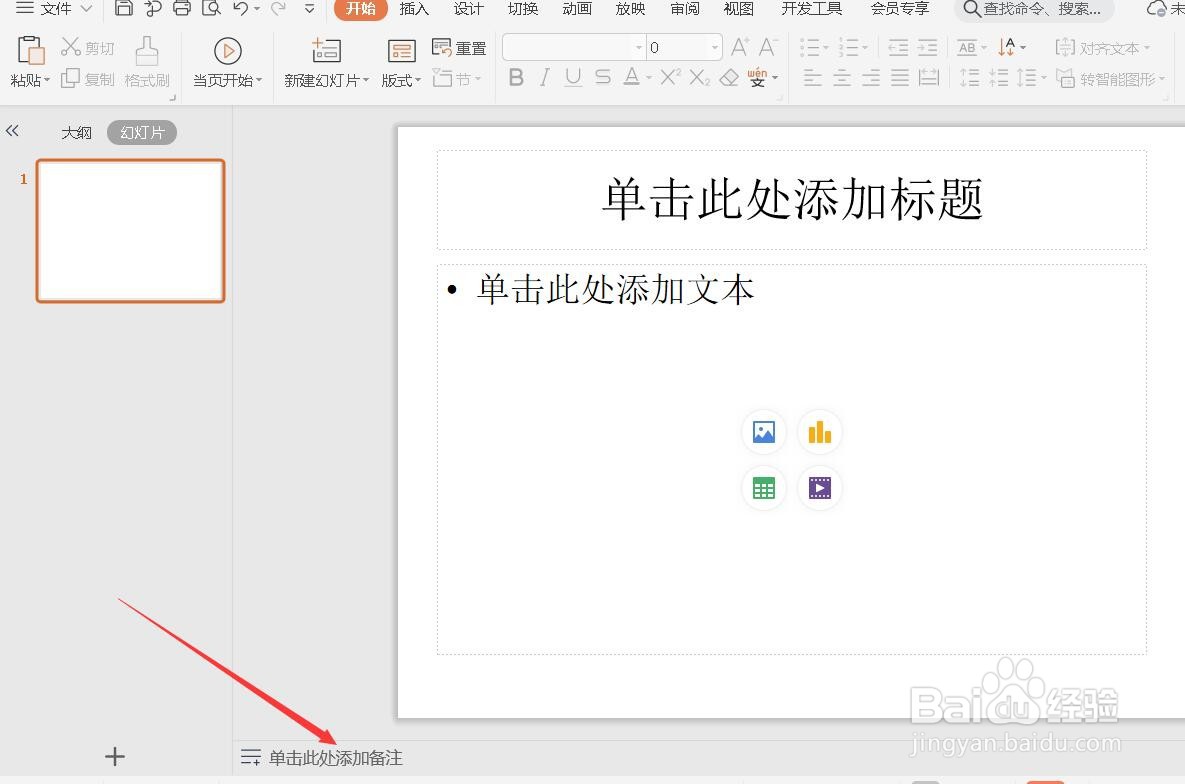Click the Increase Font Size icon
Viewport: 1185px width, 784px height.
pos(740,48)
